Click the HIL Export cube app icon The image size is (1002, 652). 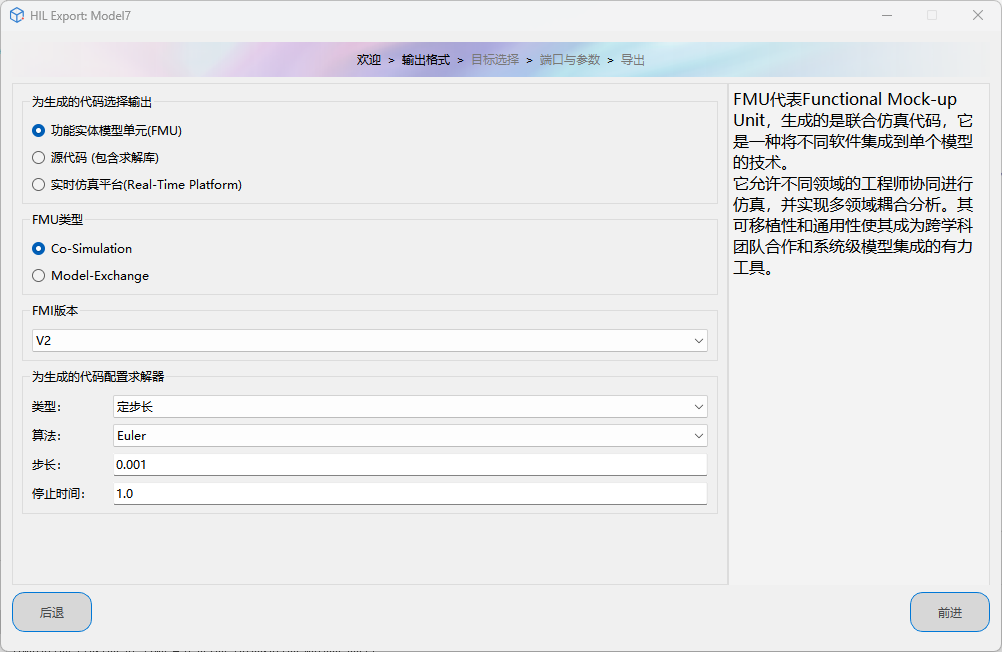[17, 15]
